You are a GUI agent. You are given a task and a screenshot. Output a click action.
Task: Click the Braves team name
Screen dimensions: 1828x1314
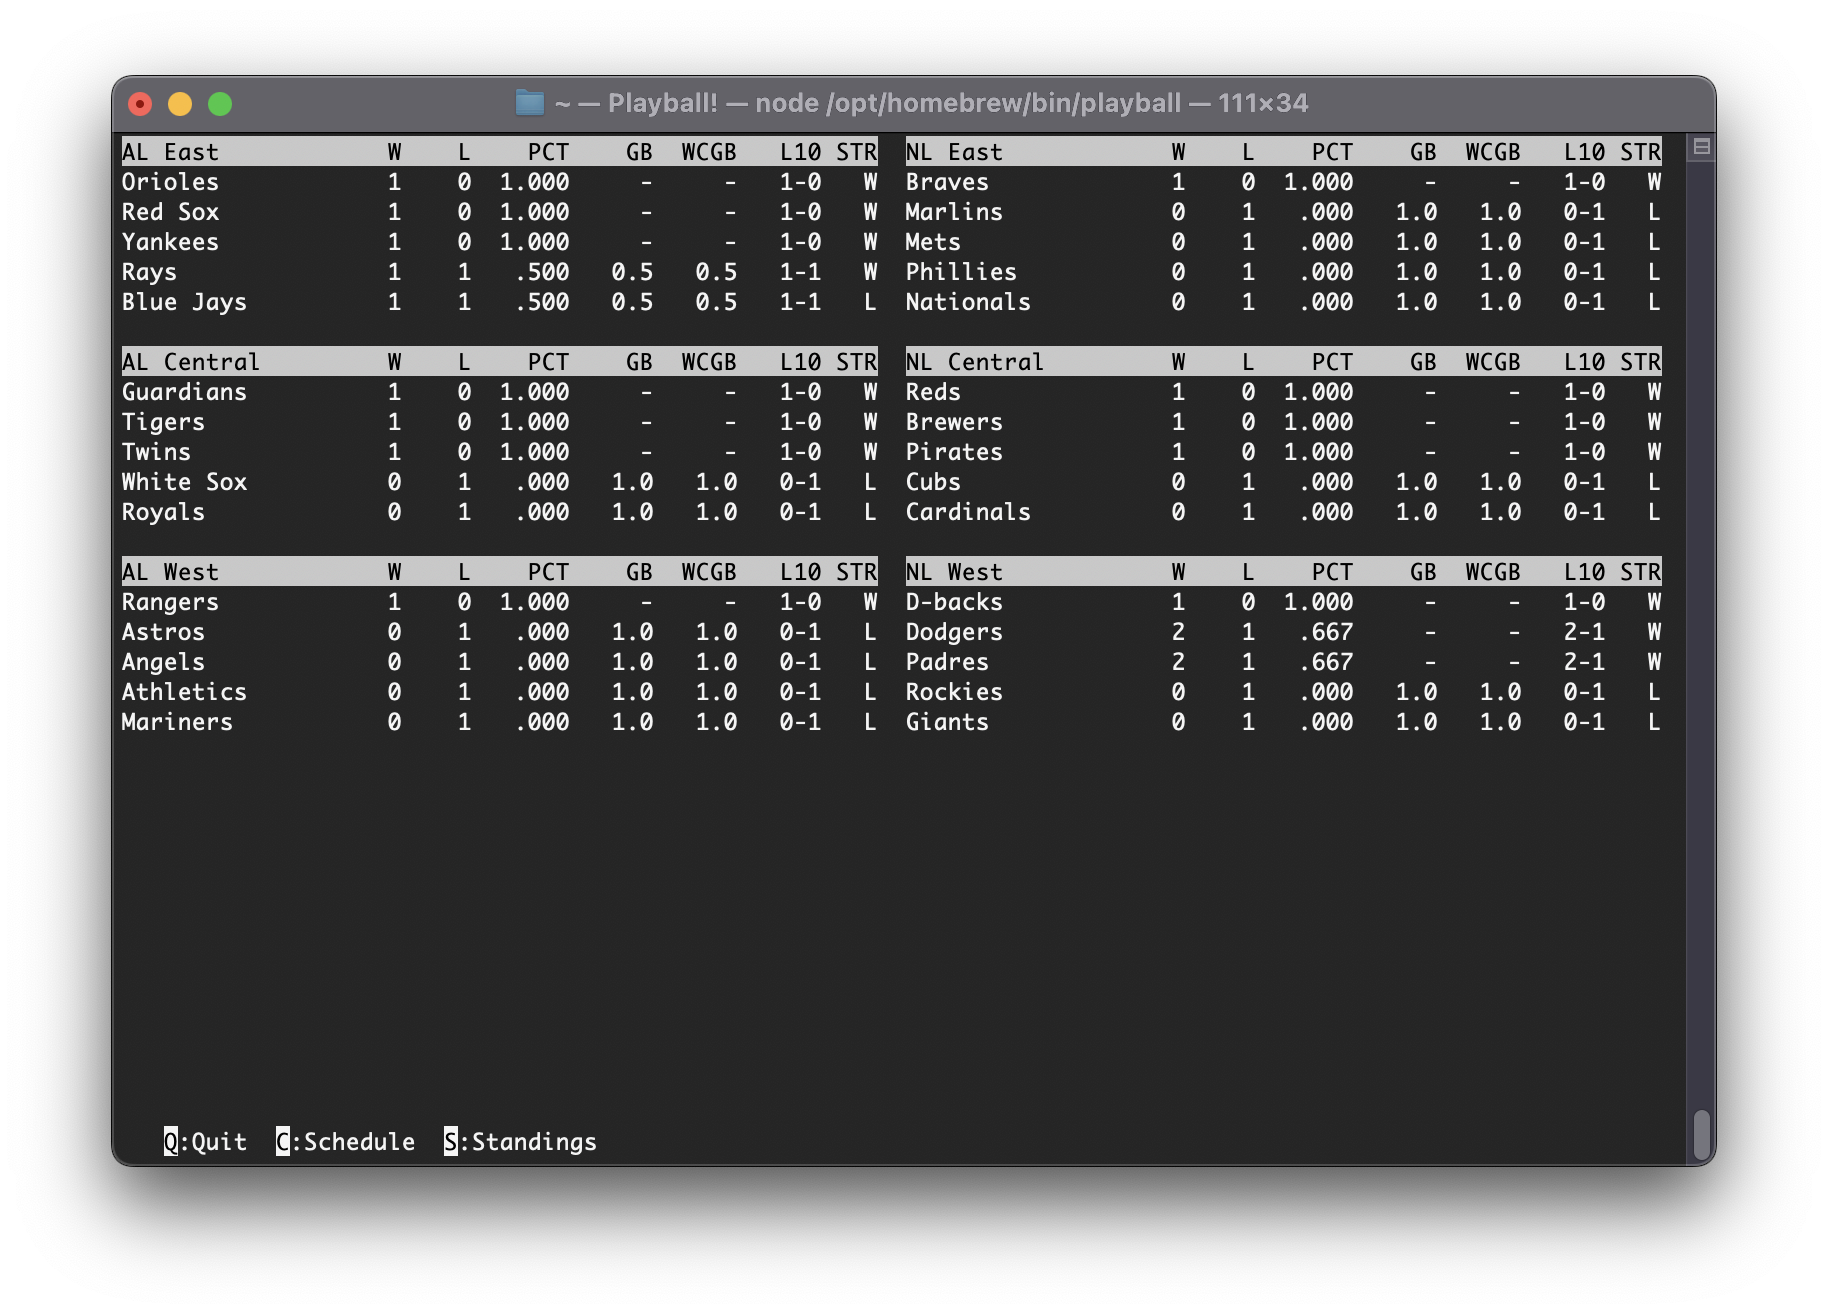947,182
